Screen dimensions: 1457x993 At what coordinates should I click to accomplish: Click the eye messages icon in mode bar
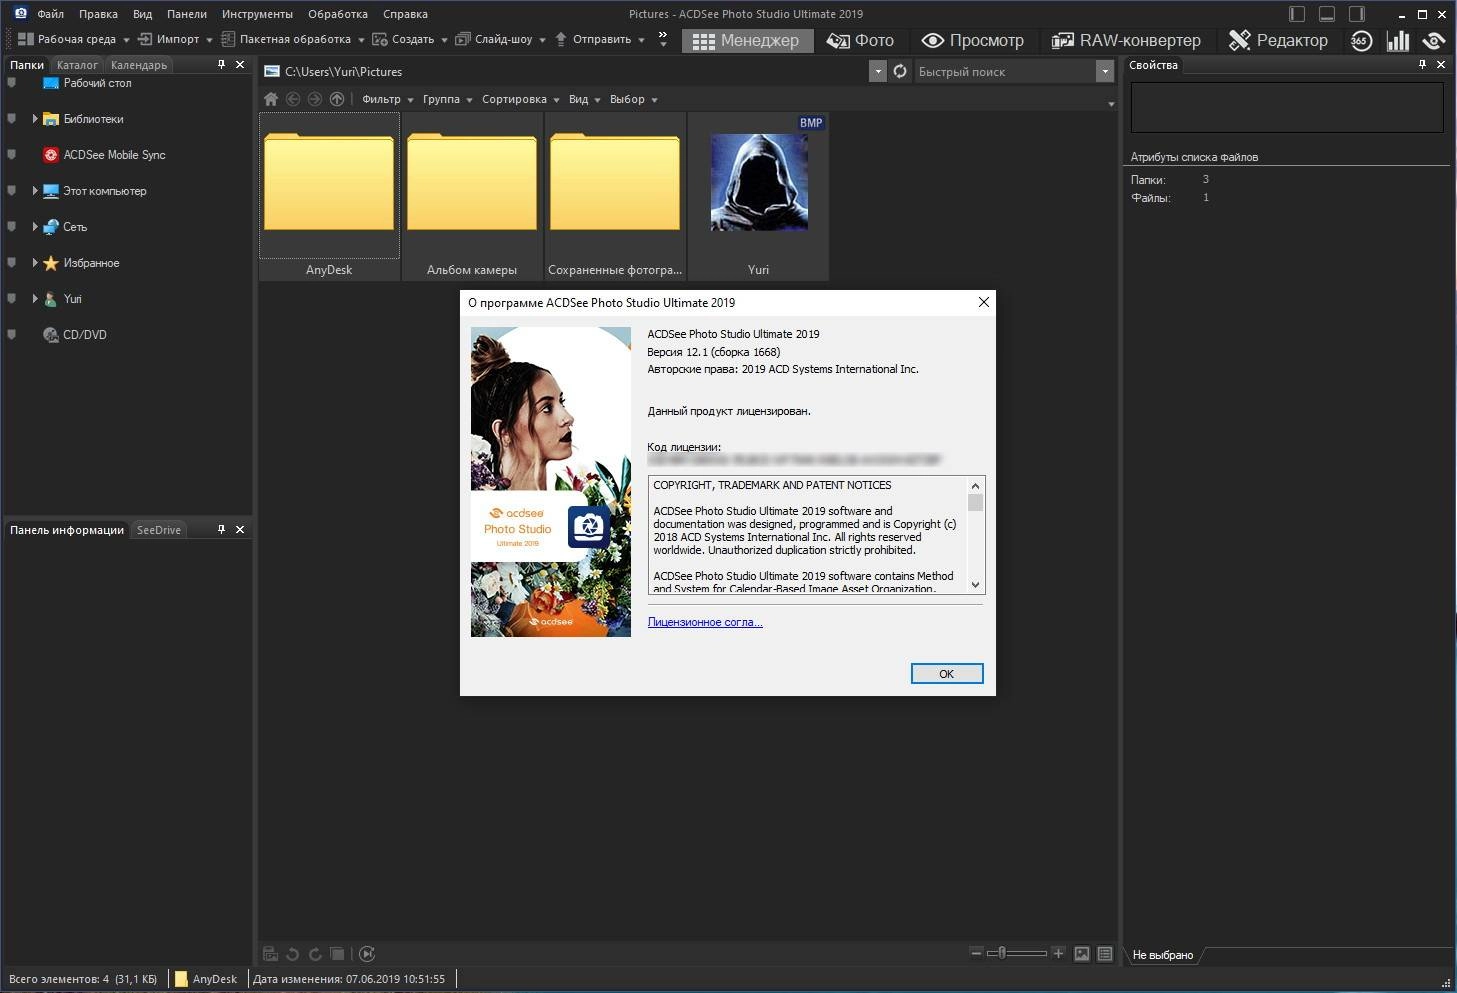[x=1434, y=40]
